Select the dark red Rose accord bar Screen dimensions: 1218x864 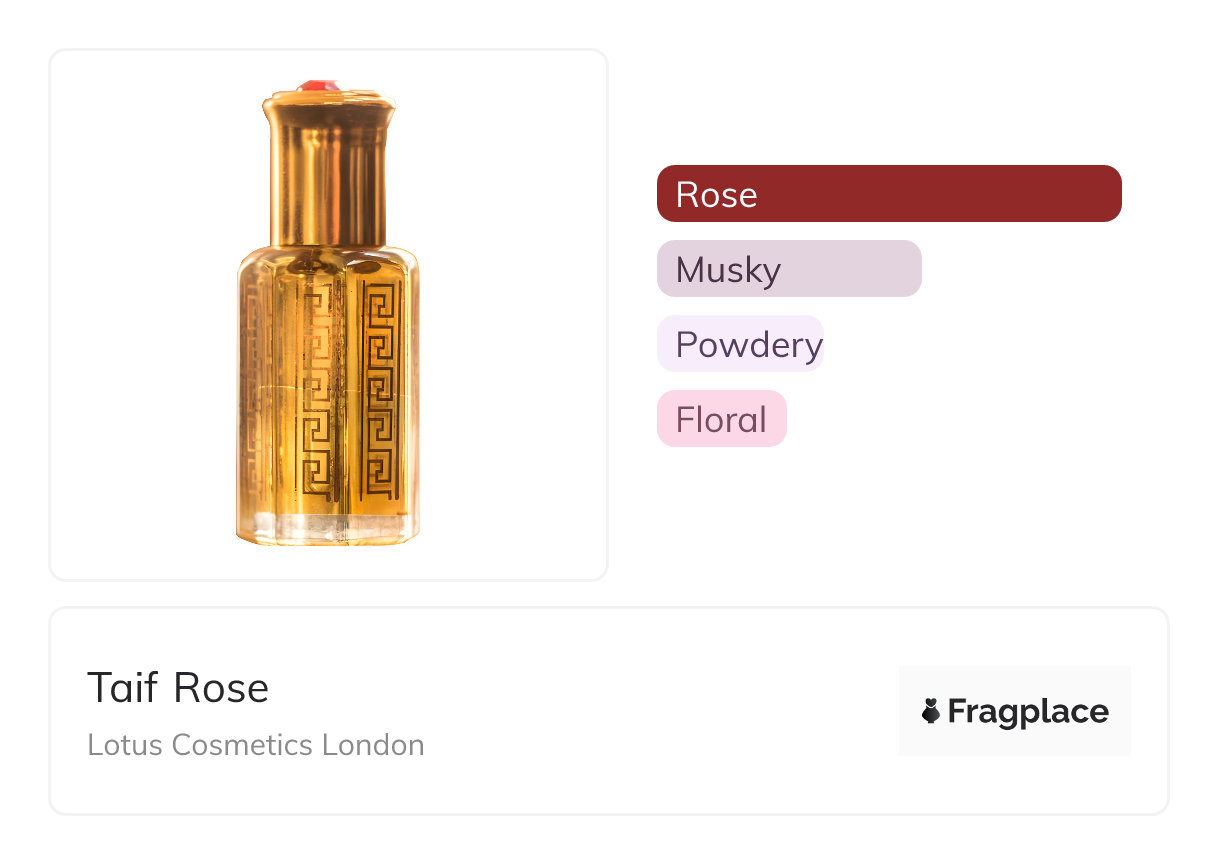coord(889,193)
